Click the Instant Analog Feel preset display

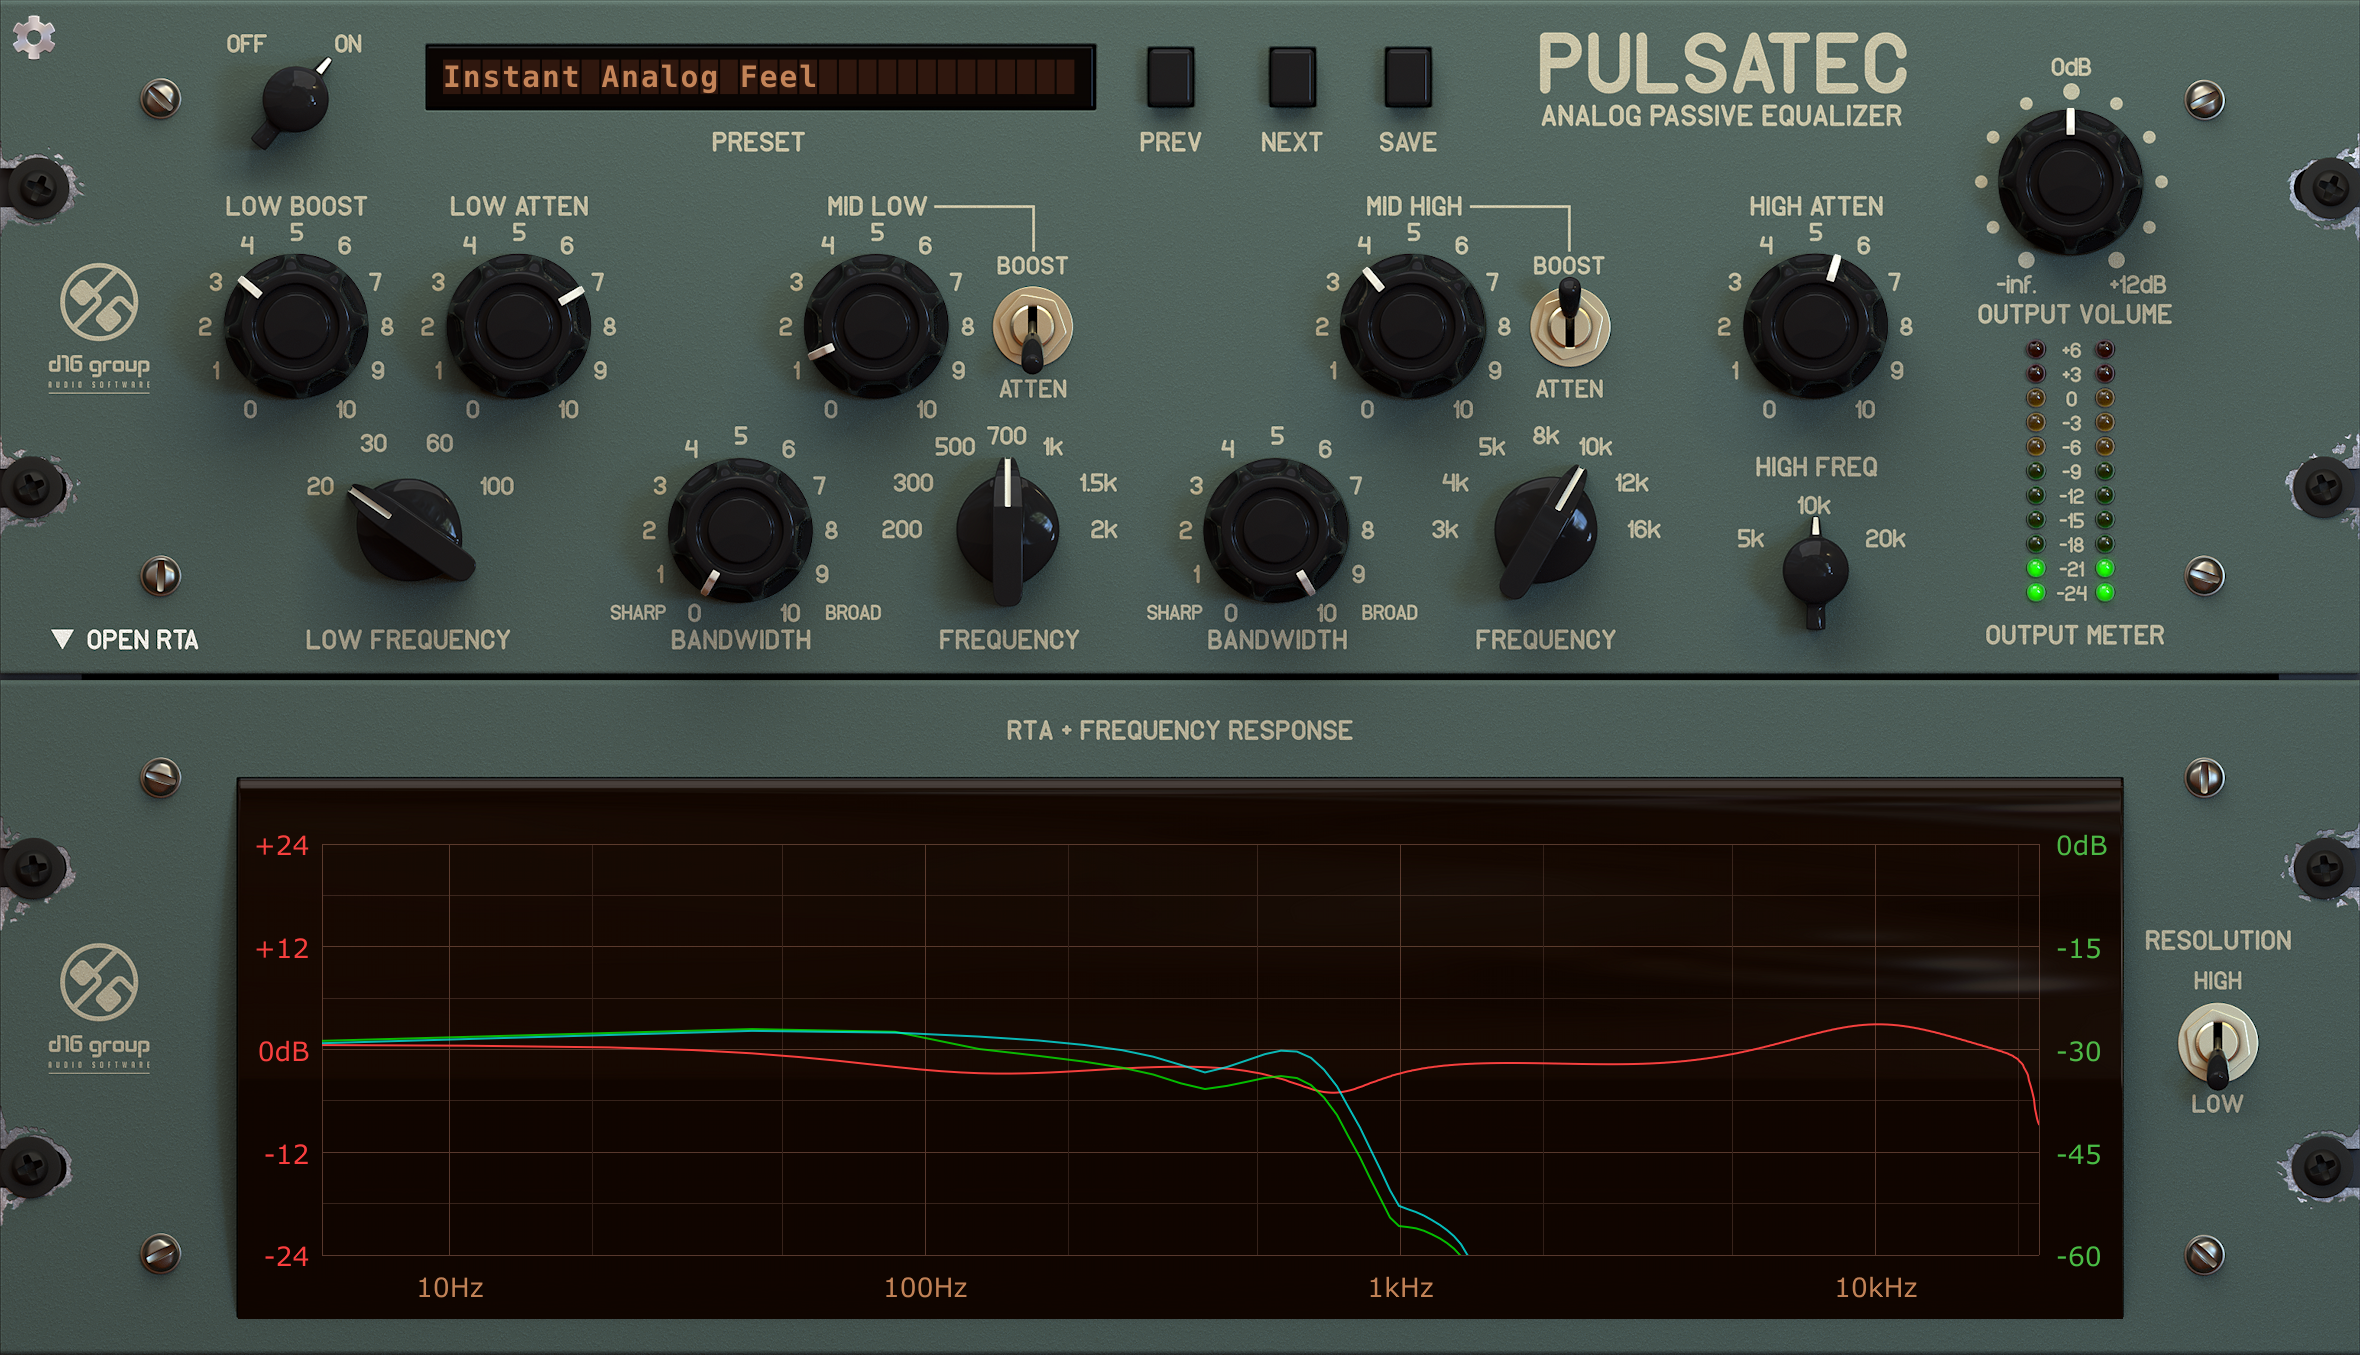760,77
